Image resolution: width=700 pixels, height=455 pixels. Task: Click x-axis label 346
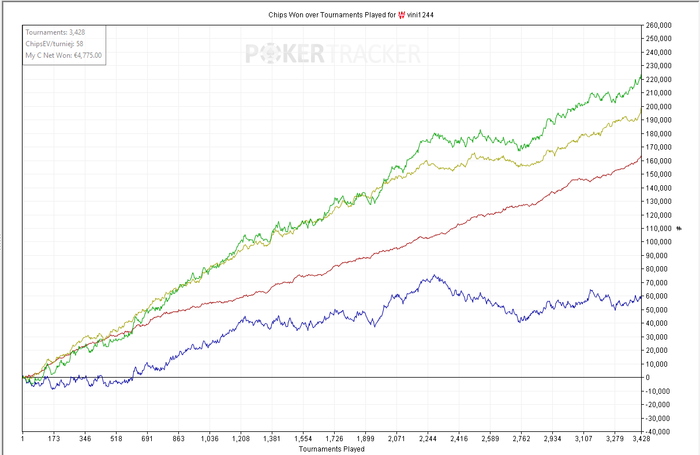click(x=85, y=439)
